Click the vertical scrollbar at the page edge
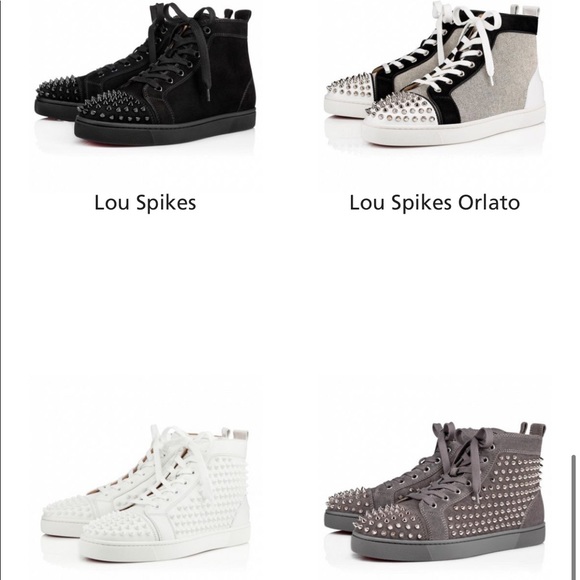The image size is (580, 580). point(574,518)
